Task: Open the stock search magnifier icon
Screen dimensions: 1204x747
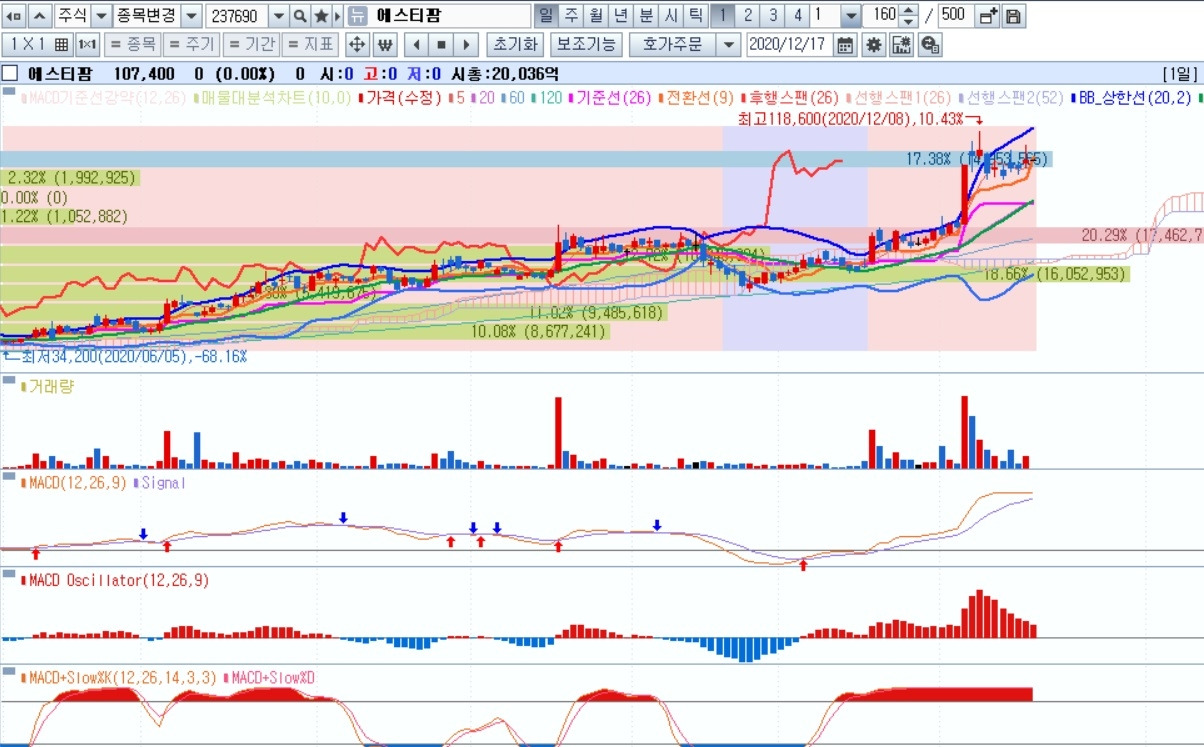Action: click(299, 16)
